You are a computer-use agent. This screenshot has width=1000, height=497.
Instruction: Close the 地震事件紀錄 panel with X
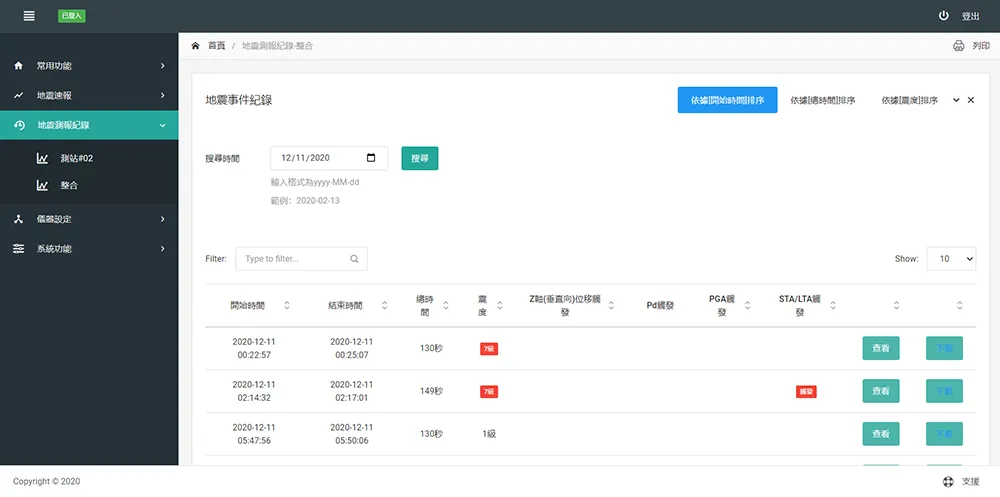point(970,100)
